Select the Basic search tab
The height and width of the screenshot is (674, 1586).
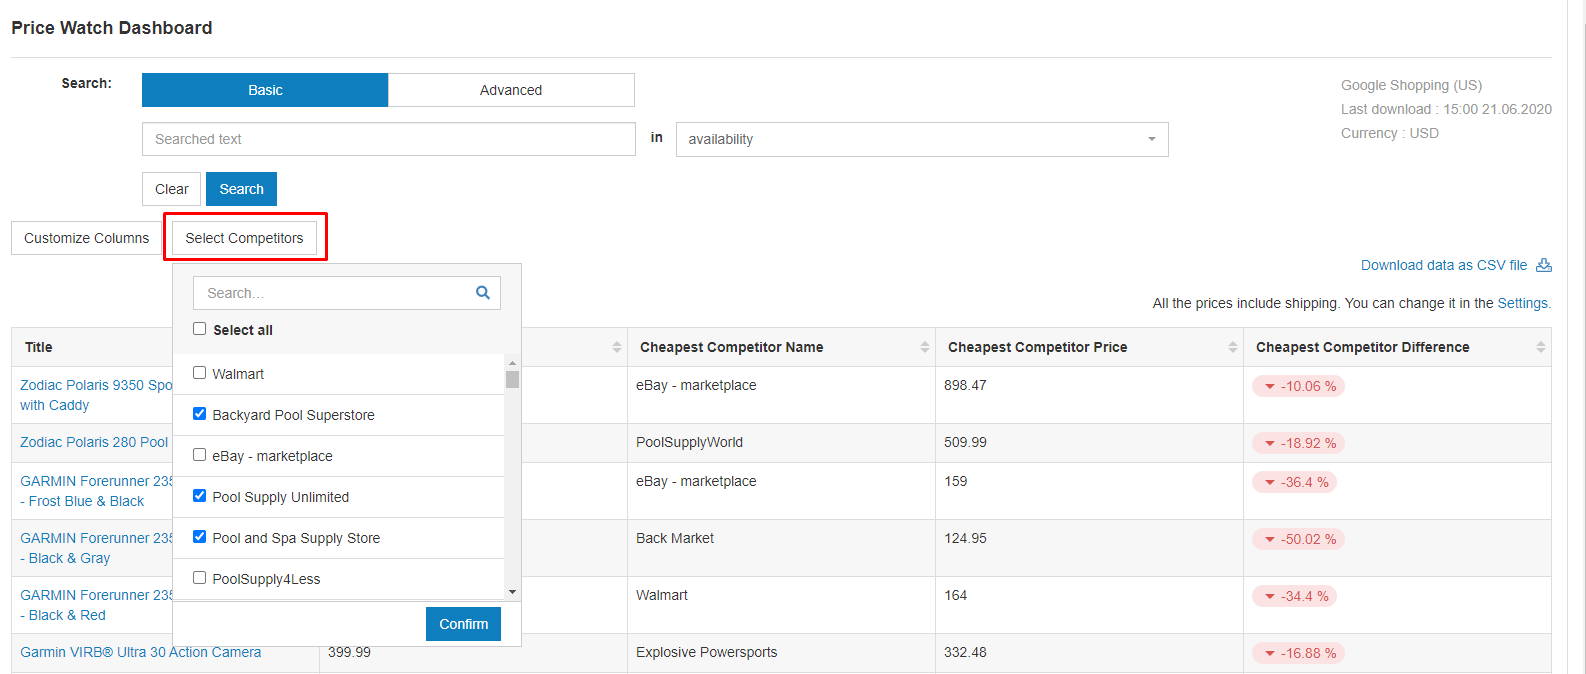tap(265, 90)
